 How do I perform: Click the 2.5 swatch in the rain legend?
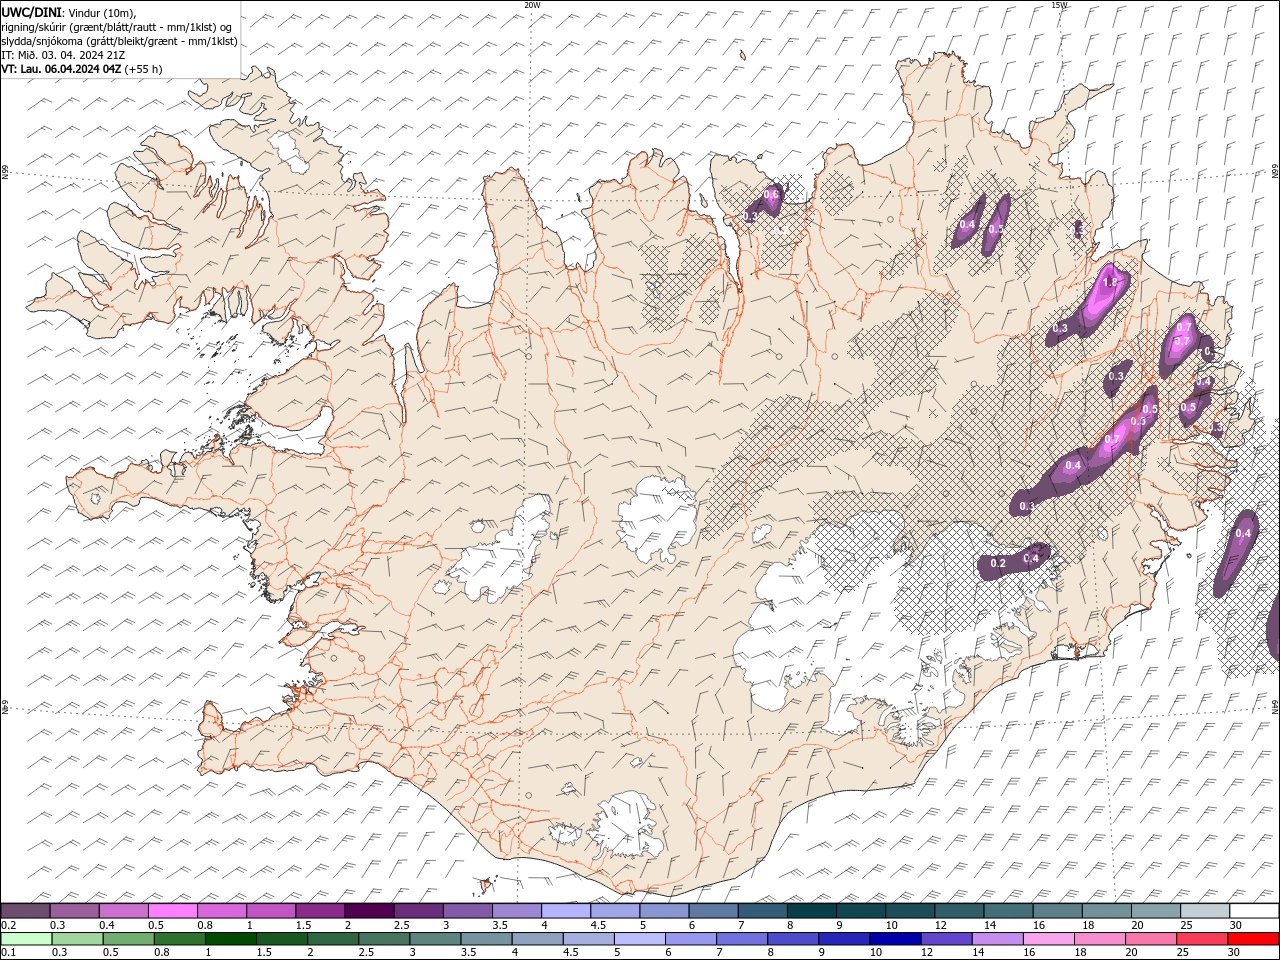(384, 939)
